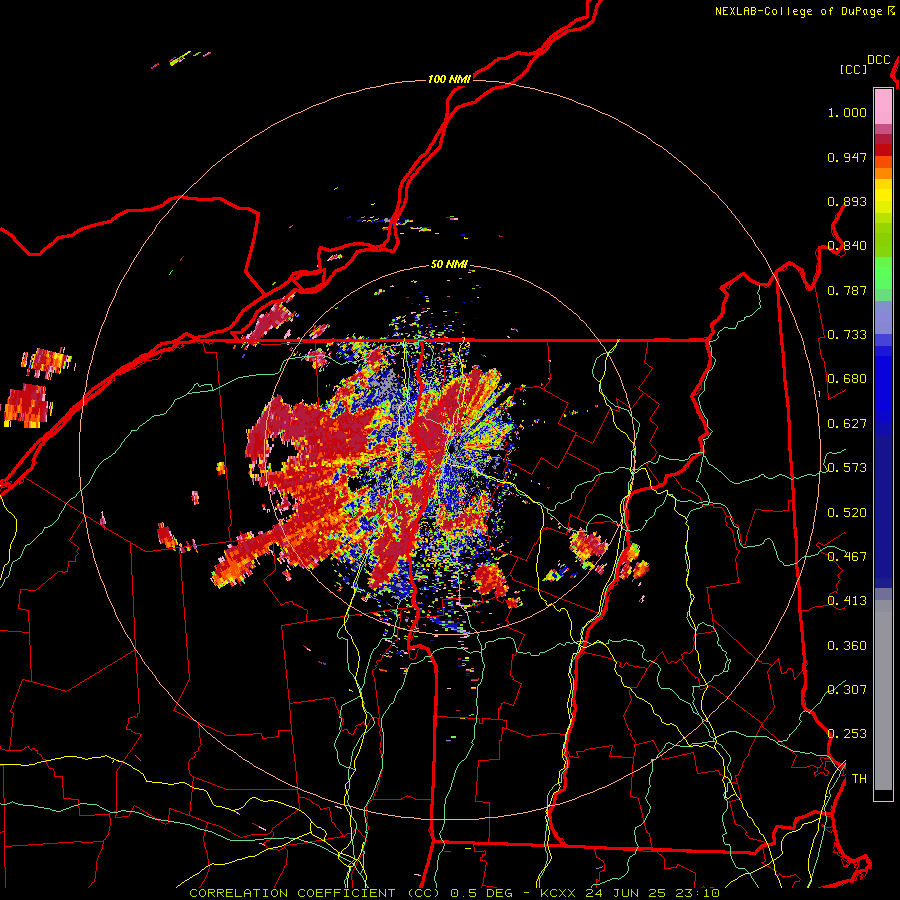Click the 23:10 timestamp in caption

point(697,893)
